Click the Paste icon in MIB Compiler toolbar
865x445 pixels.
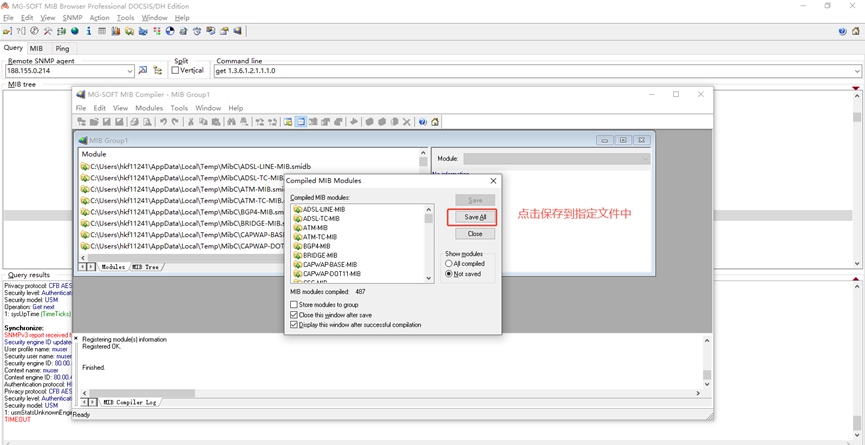click(215, 122)
